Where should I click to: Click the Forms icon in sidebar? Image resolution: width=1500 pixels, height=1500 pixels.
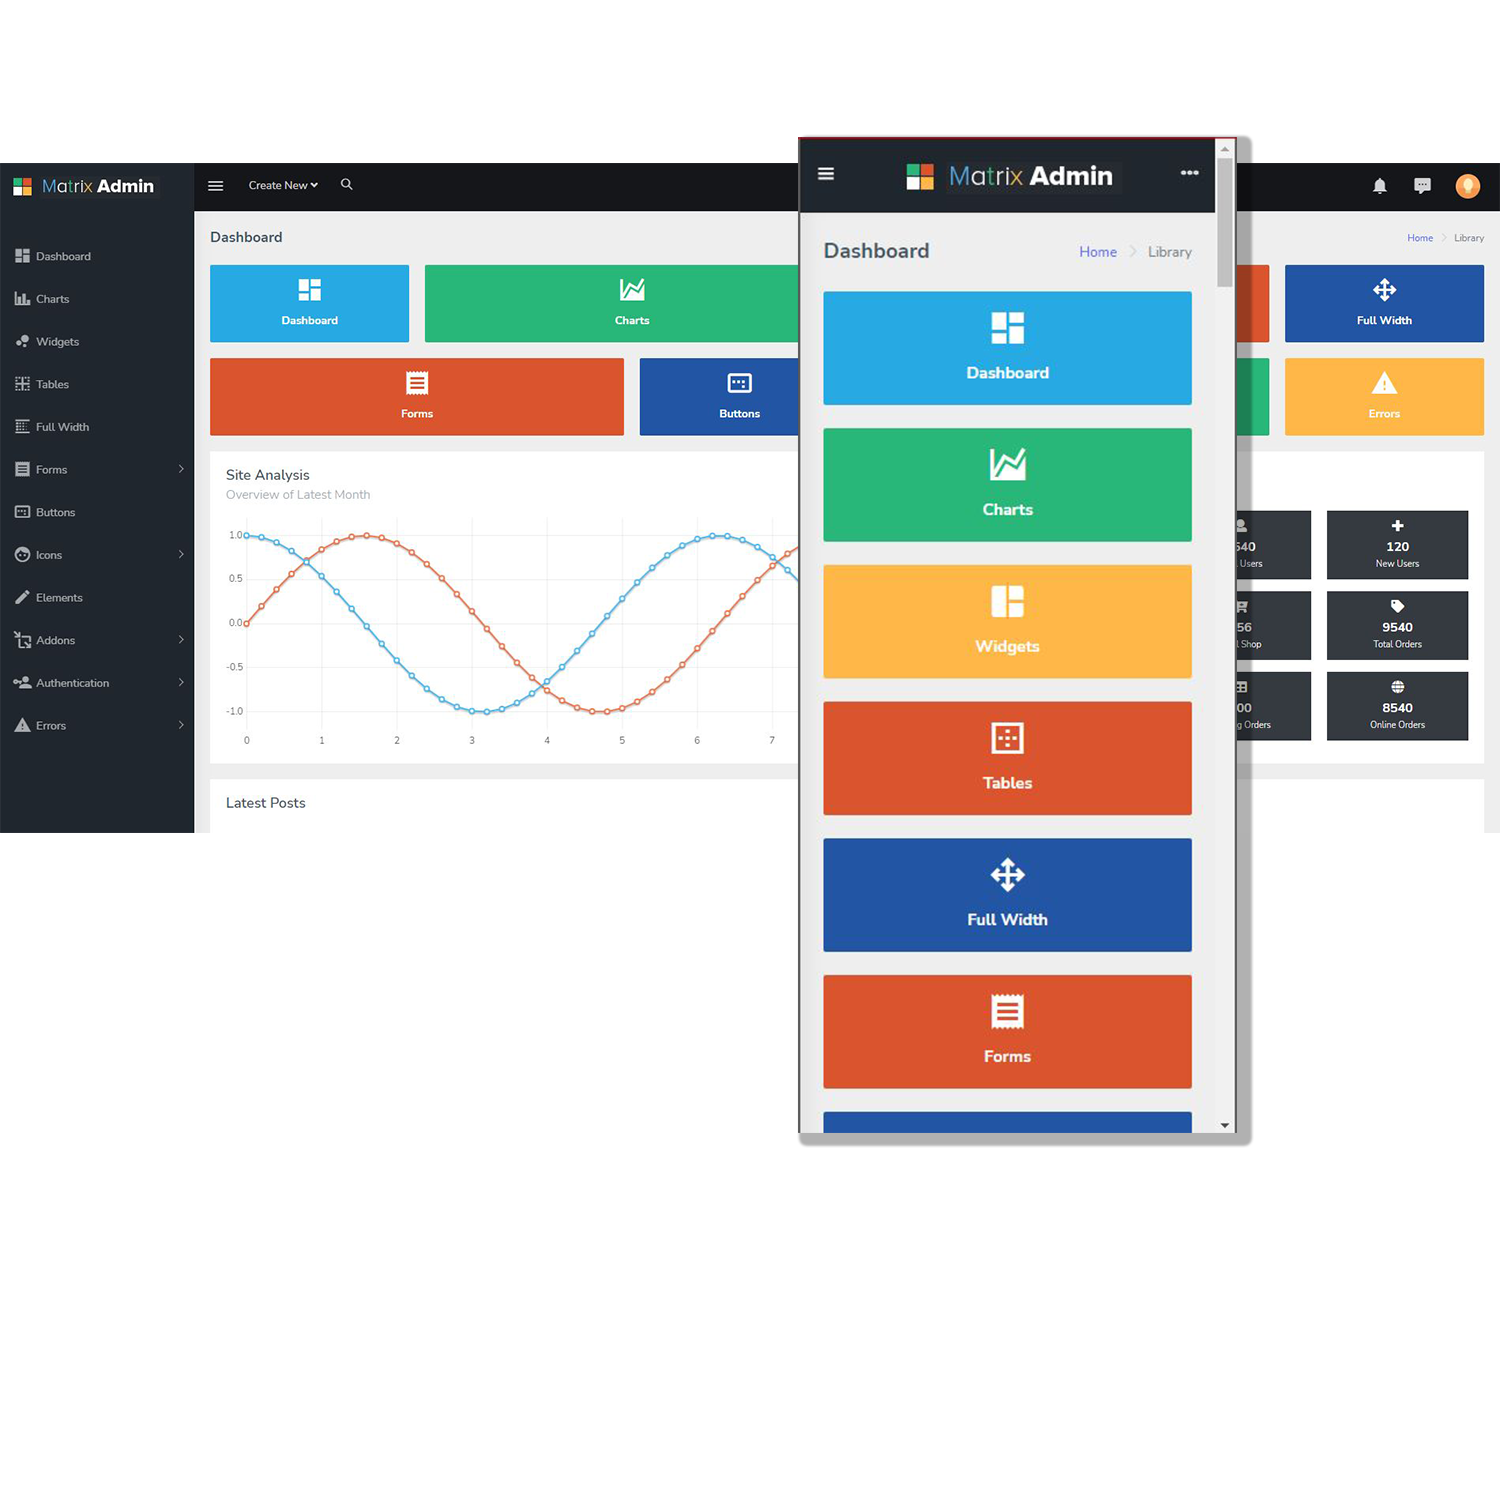point(22,469)
